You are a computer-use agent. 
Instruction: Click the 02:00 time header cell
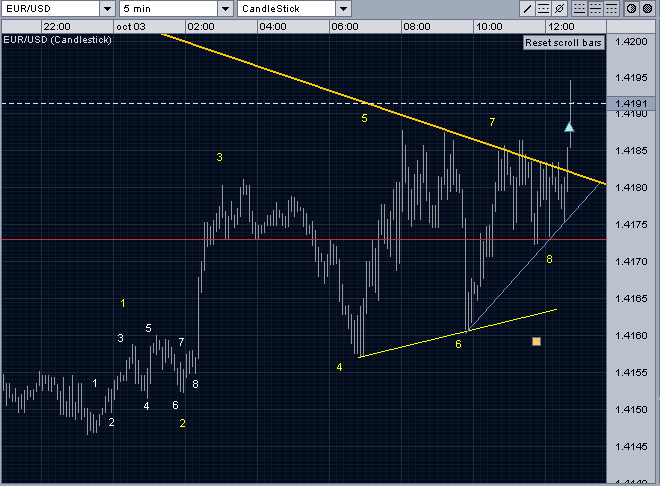[x=221, y=27]
